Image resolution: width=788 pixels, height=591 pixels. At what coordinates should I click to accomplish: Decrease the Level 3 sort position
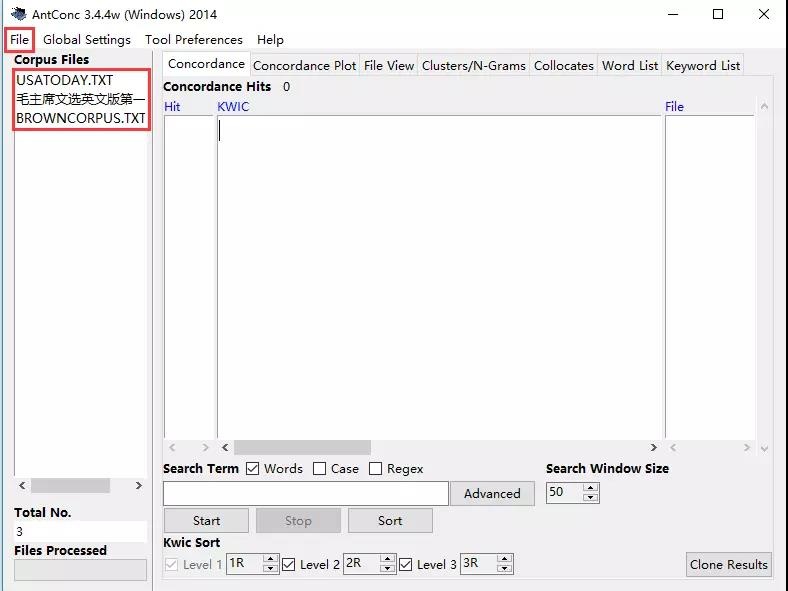pos(504,569)
